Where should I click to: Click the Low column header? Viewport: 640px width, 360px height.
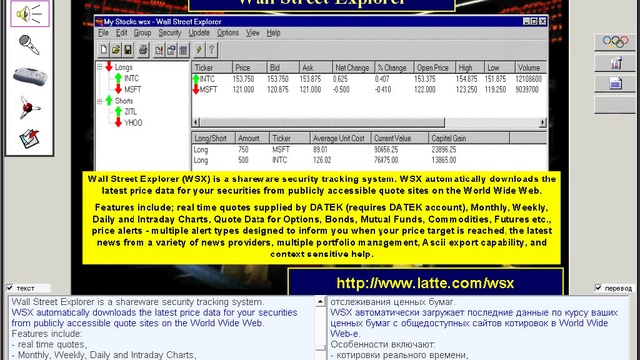pos(499,68)
